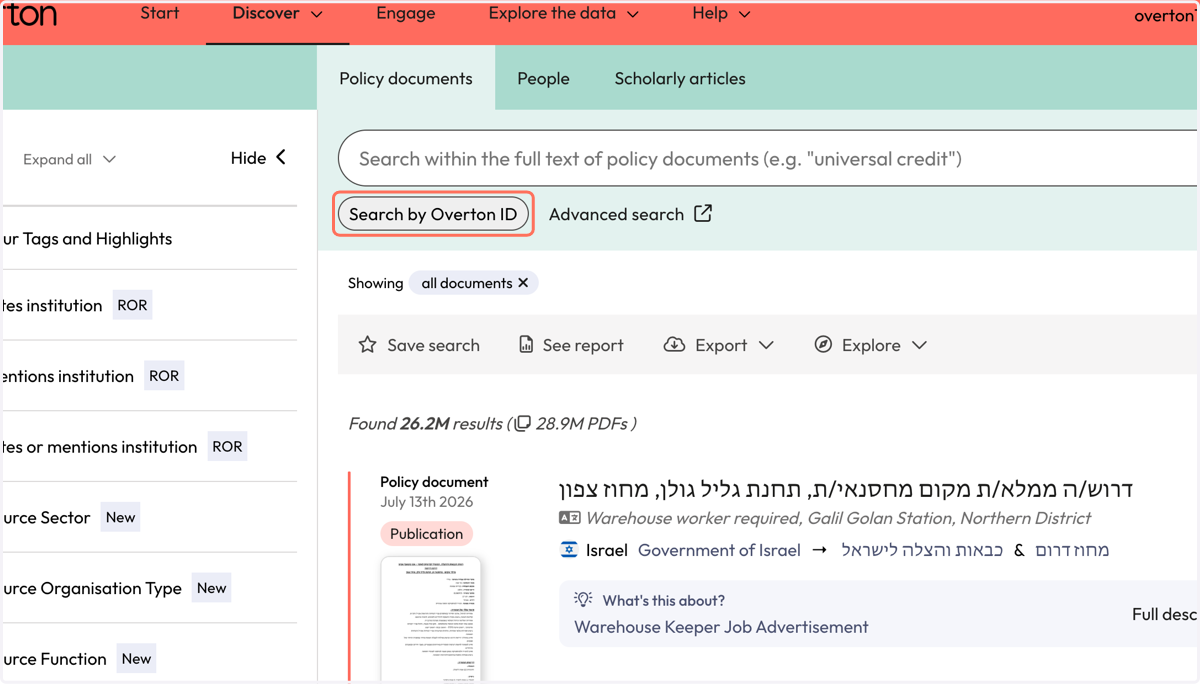Select the Israel country link
The width and height of the screenshot is (1200, 684).
pos(607,550)
